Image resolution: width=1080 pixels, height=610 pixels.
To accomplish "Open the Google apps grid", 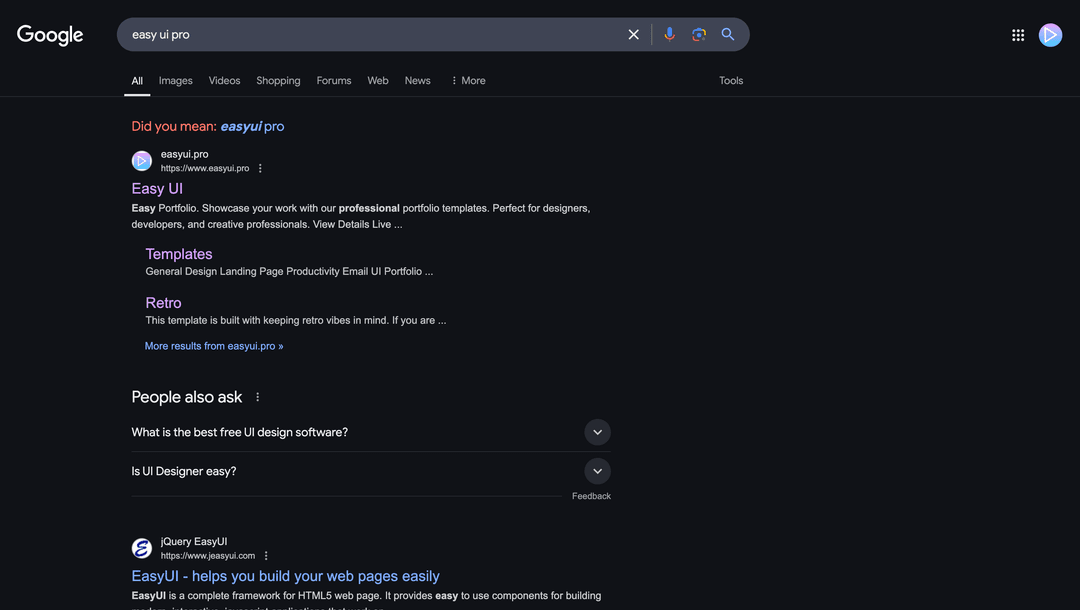I will pos(1018,35).
